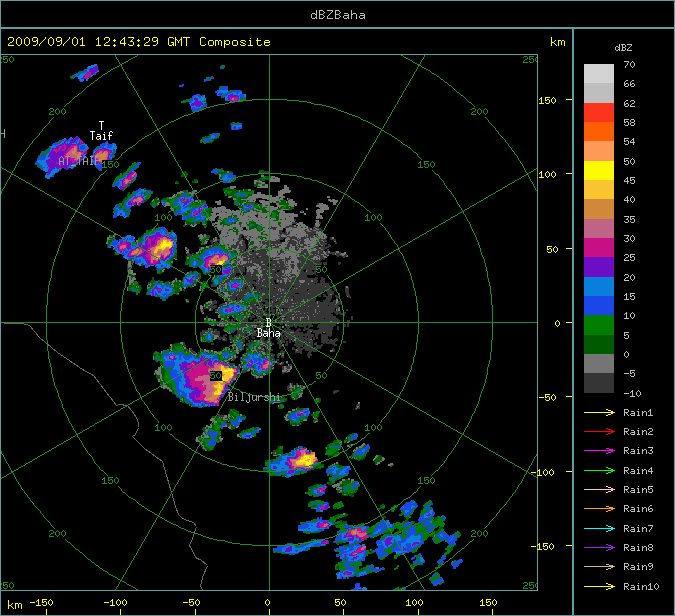Pick the red 58–62 dBZ color band
This screenshot has width=675, height=616.
(x=599, y=112)
